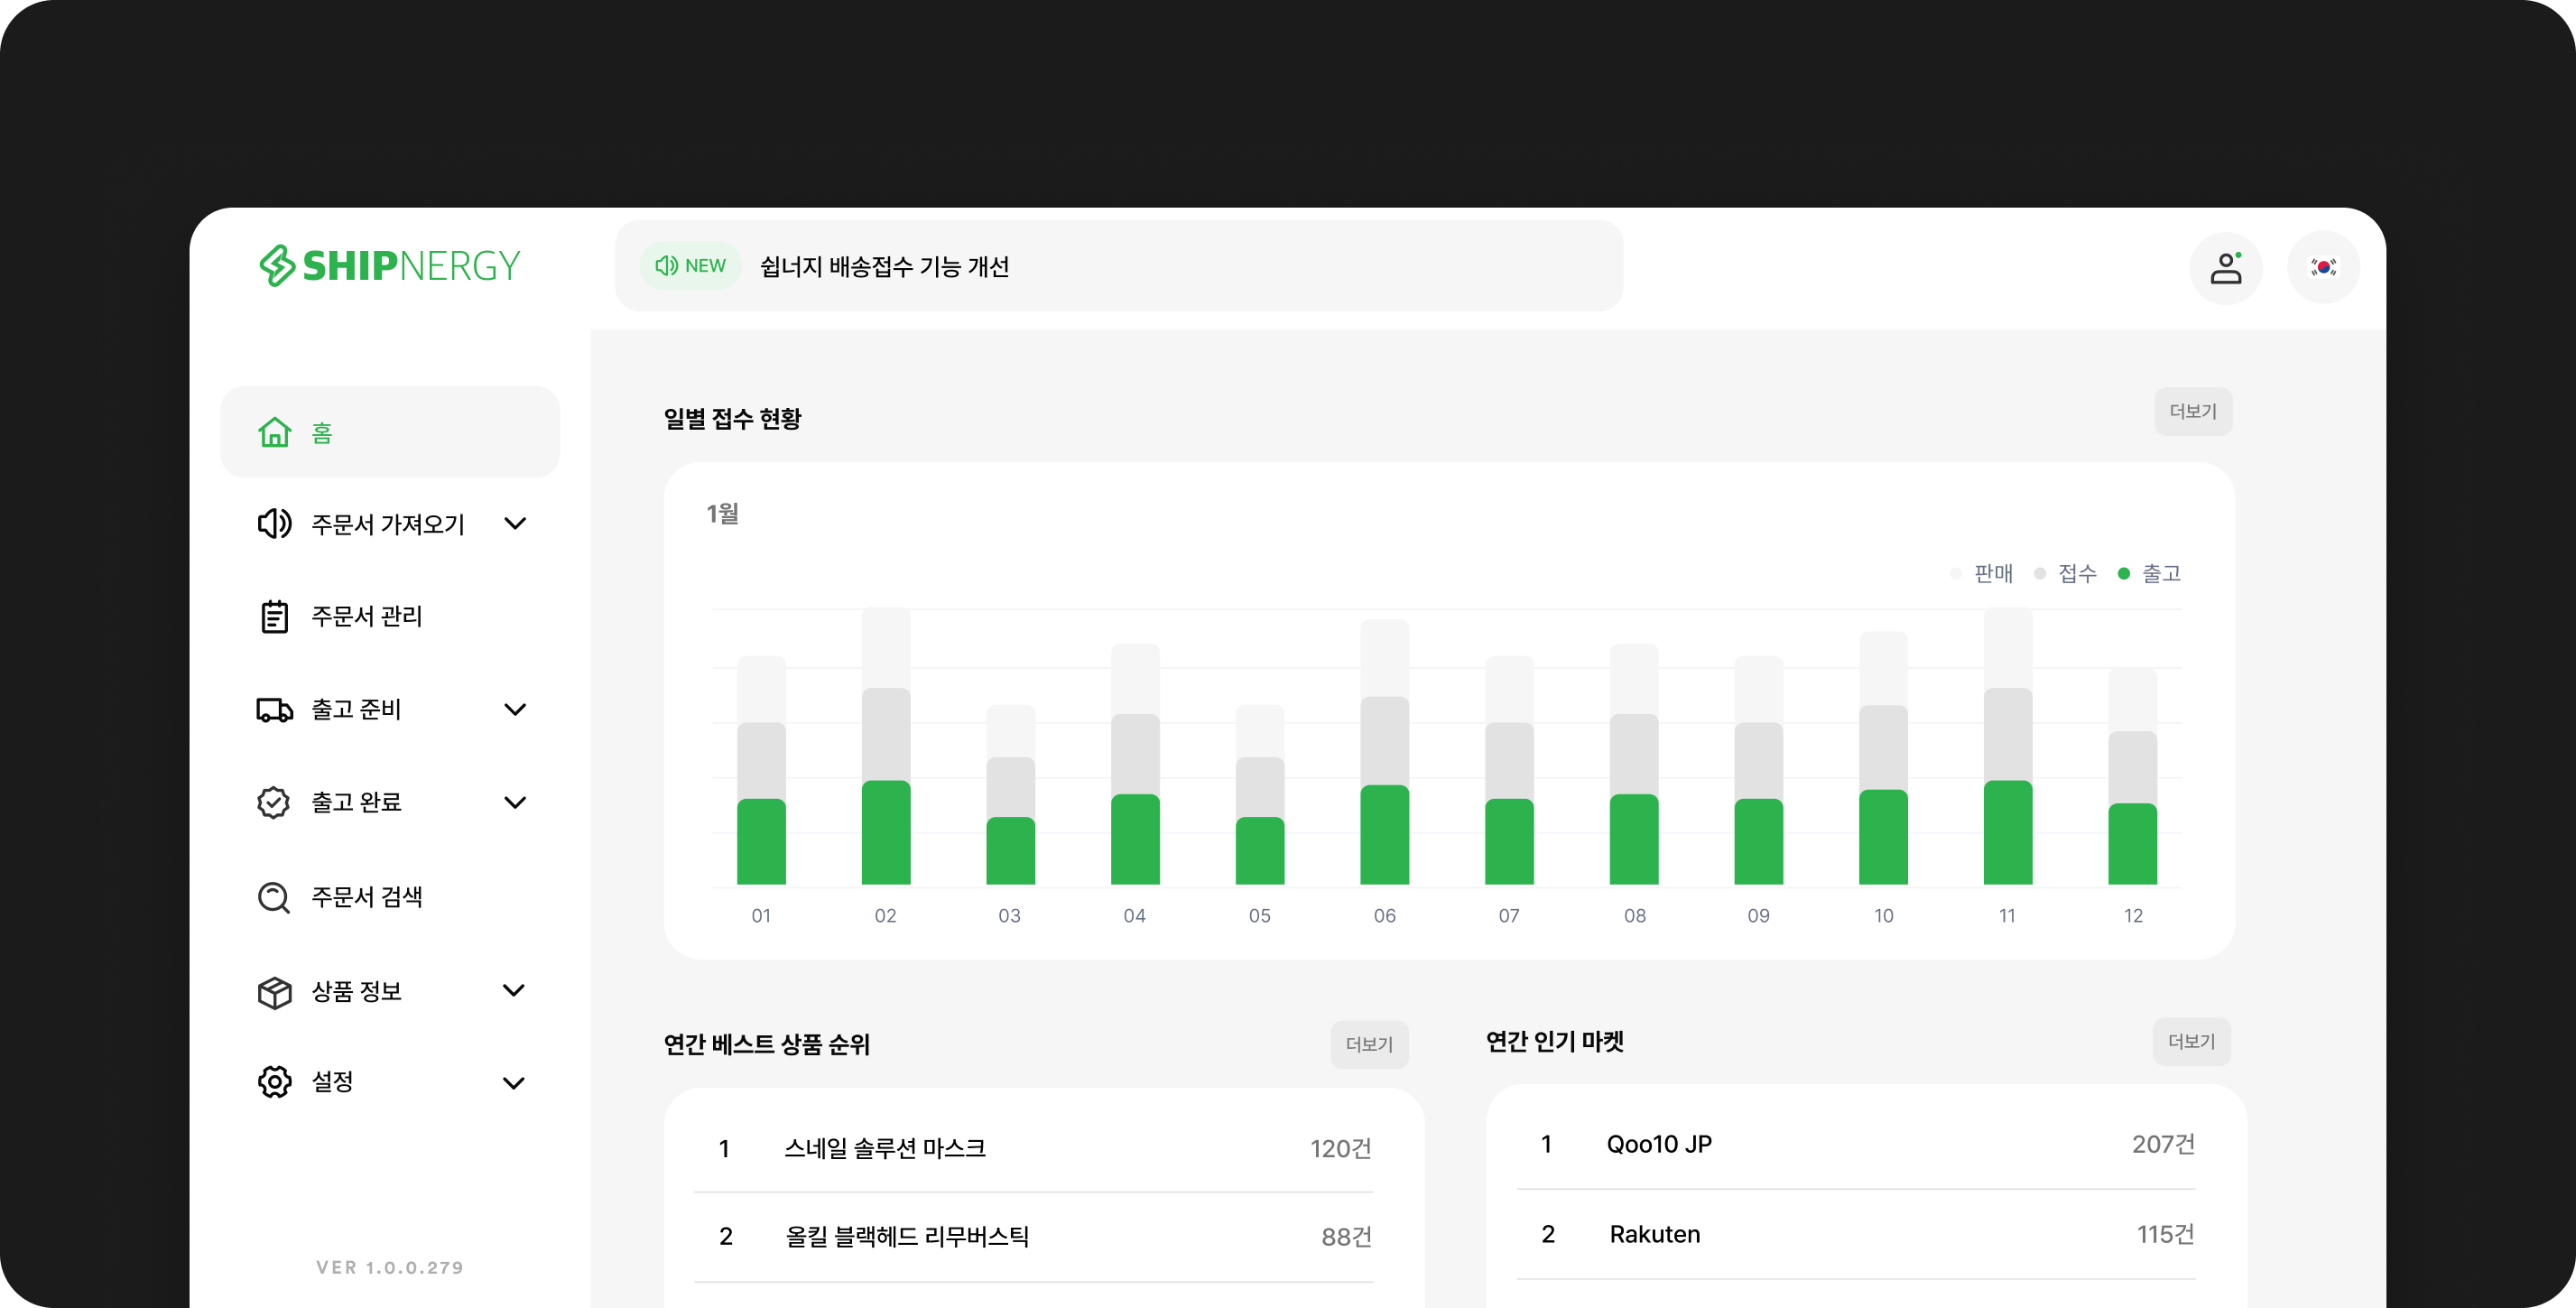Click the Korean flag language icon

2323,268
